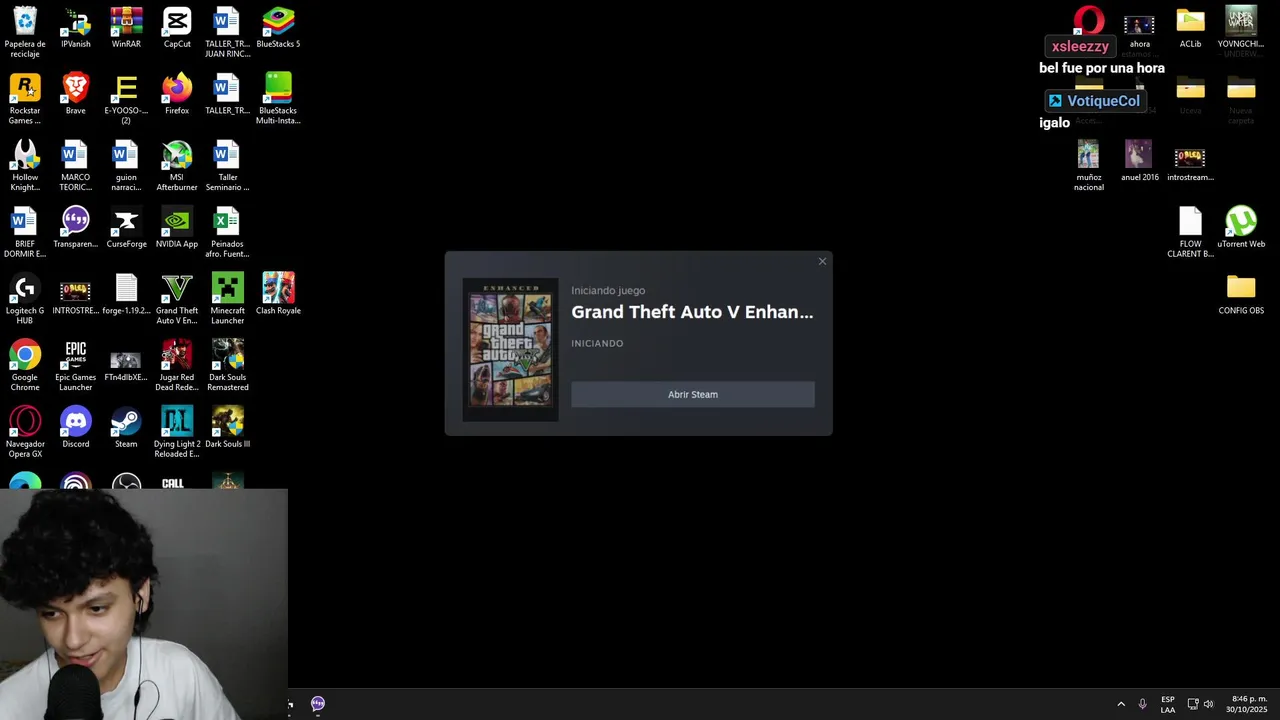1280x720 pixels.
Task: Select the TALLER_TR JUAN RINC Word document
Action: tap(227, 32)
